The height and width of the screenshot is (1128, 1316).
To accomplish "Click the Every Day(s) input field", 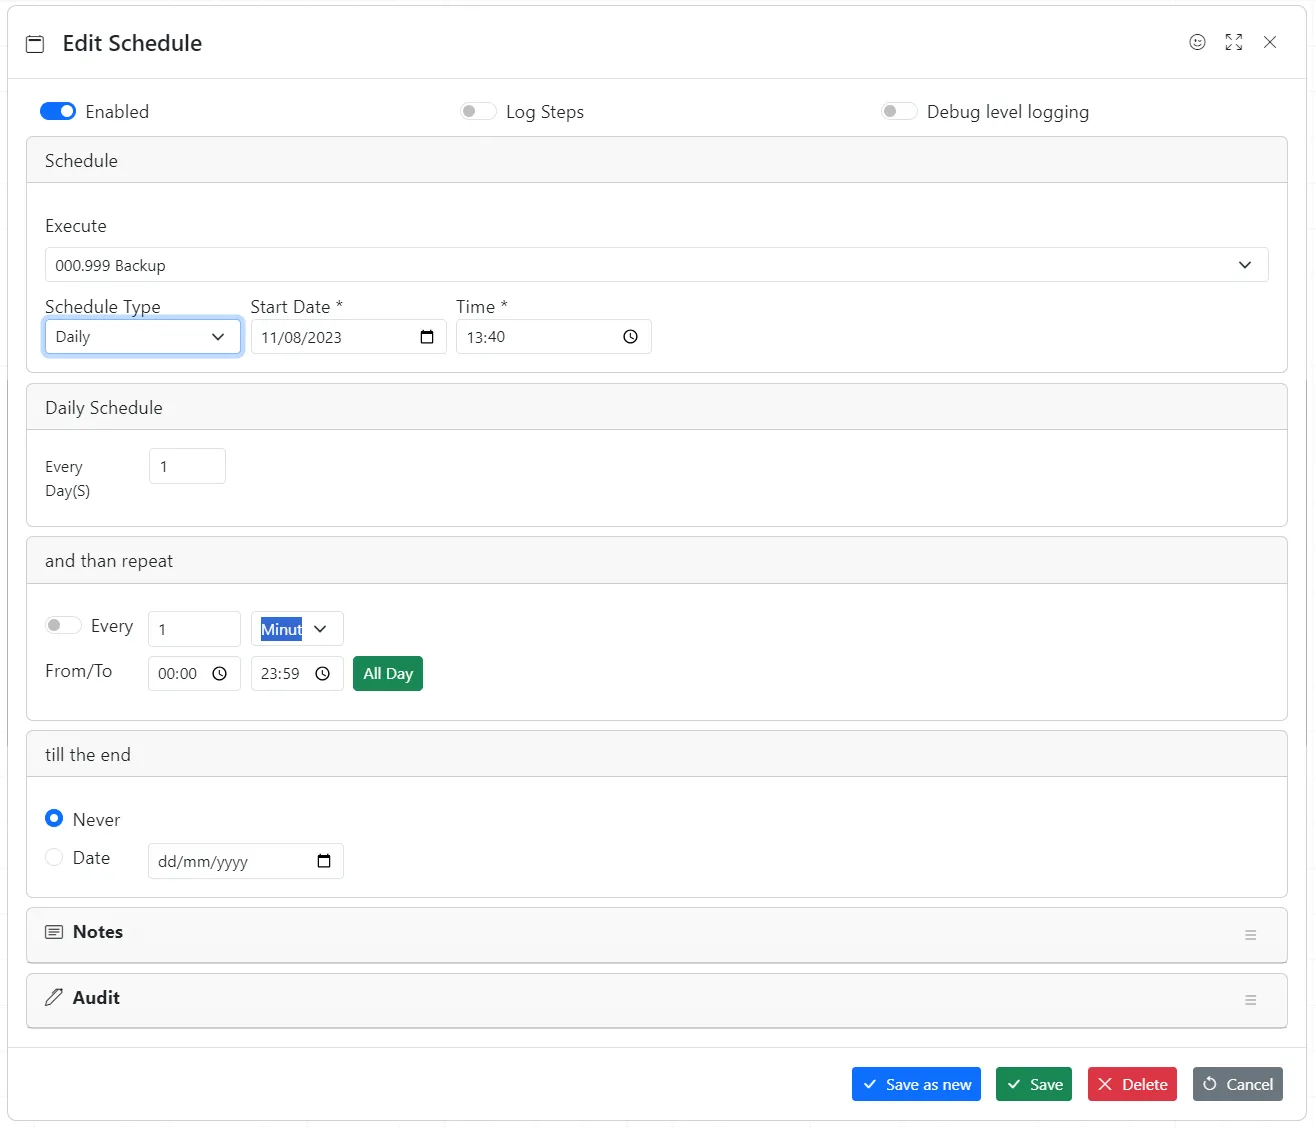I will 187,466.
